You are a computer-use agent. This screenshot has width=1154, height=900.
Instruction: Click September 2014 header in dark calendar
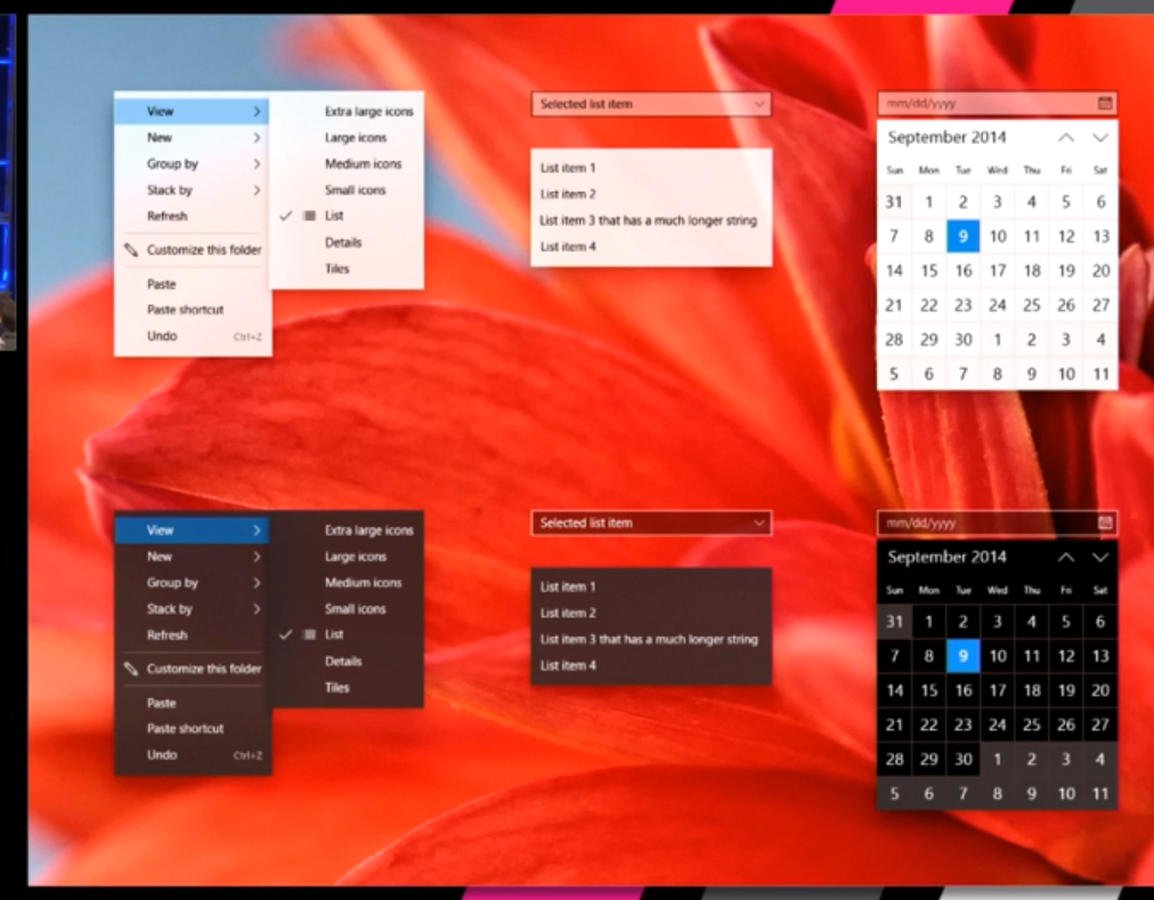(946, 557)
